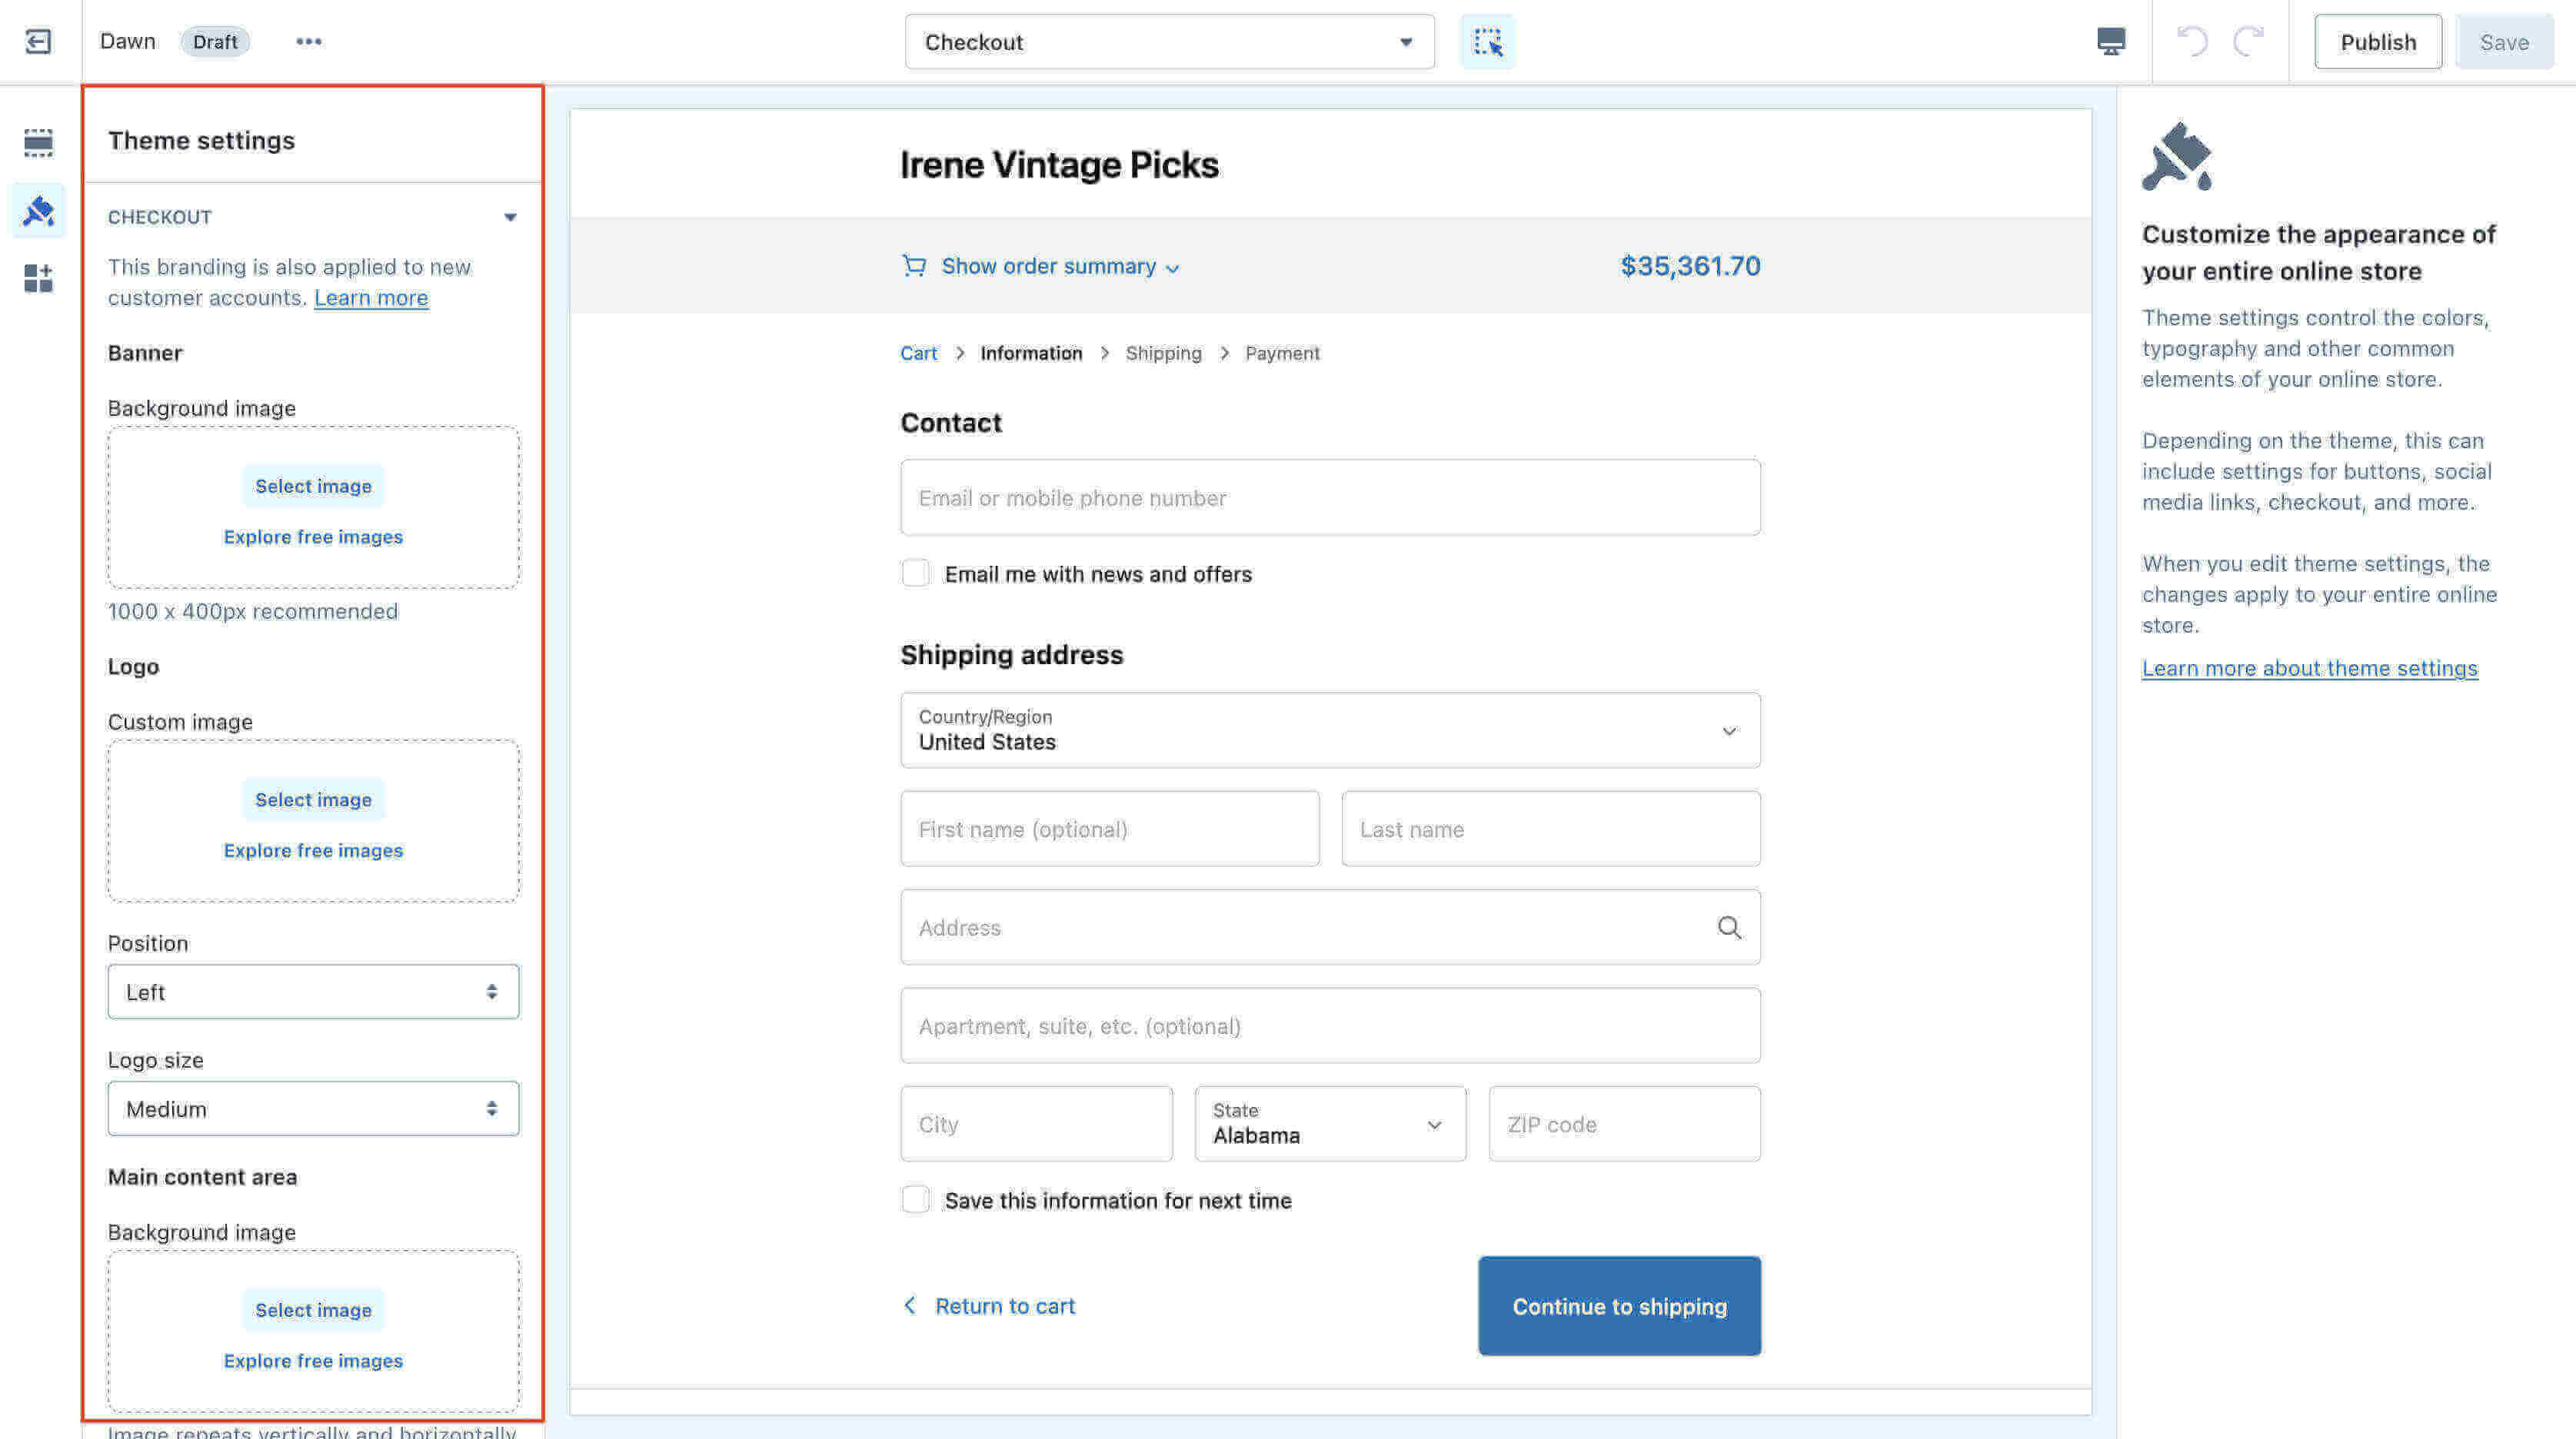Click the cart icon beside order summary

tap(913, 266)
